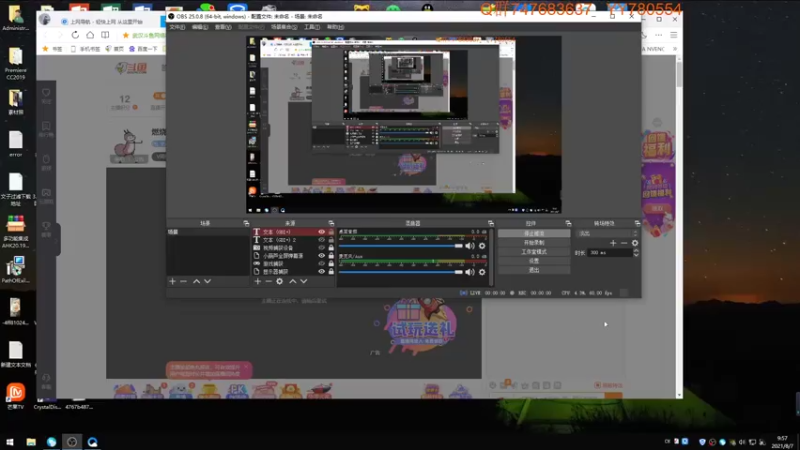Add a transition with the plus icon

[613, 243]
